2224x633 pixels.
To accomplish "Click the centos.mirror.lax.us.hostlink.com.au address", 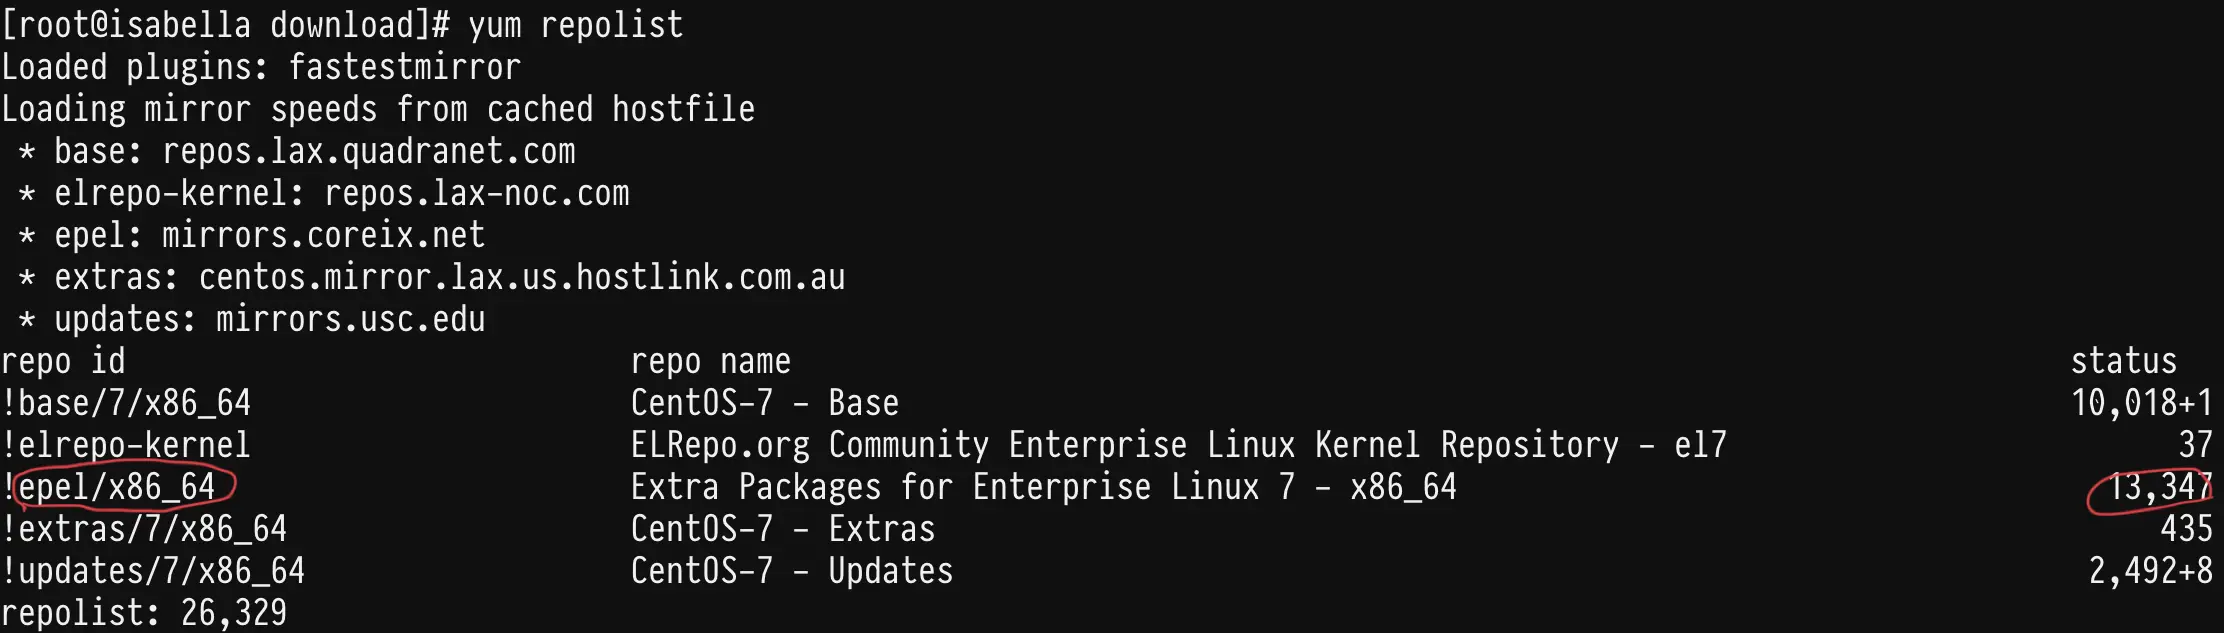I will [x=522, y=277].
